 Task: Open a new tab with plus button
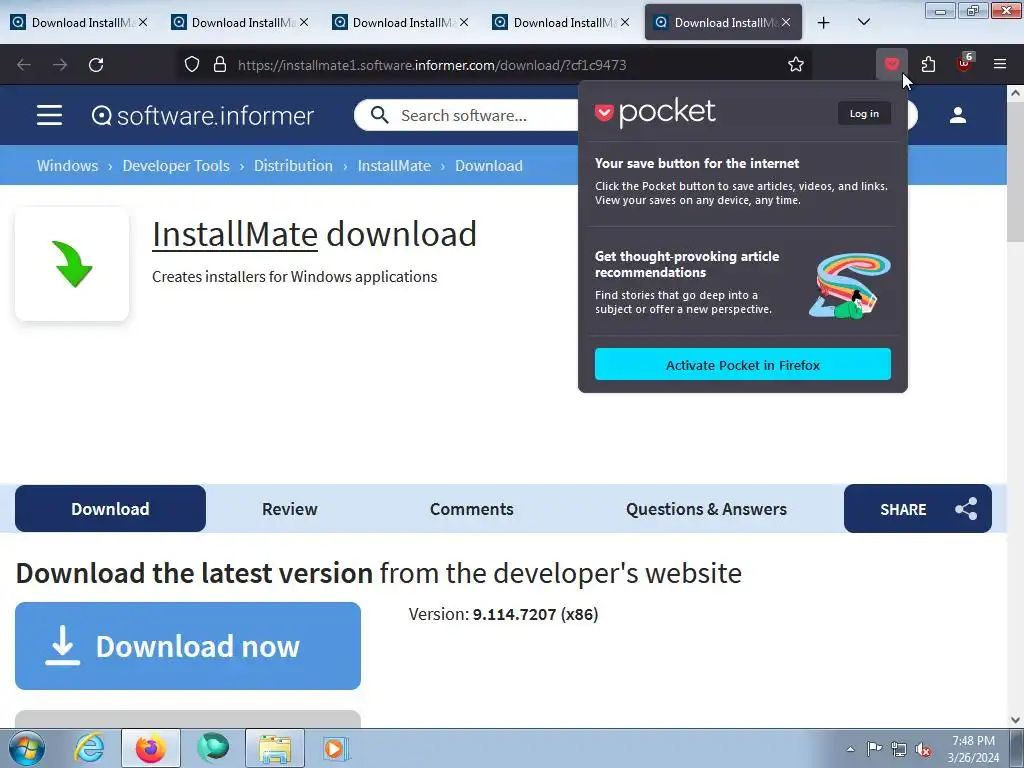(x=824, y=22)
